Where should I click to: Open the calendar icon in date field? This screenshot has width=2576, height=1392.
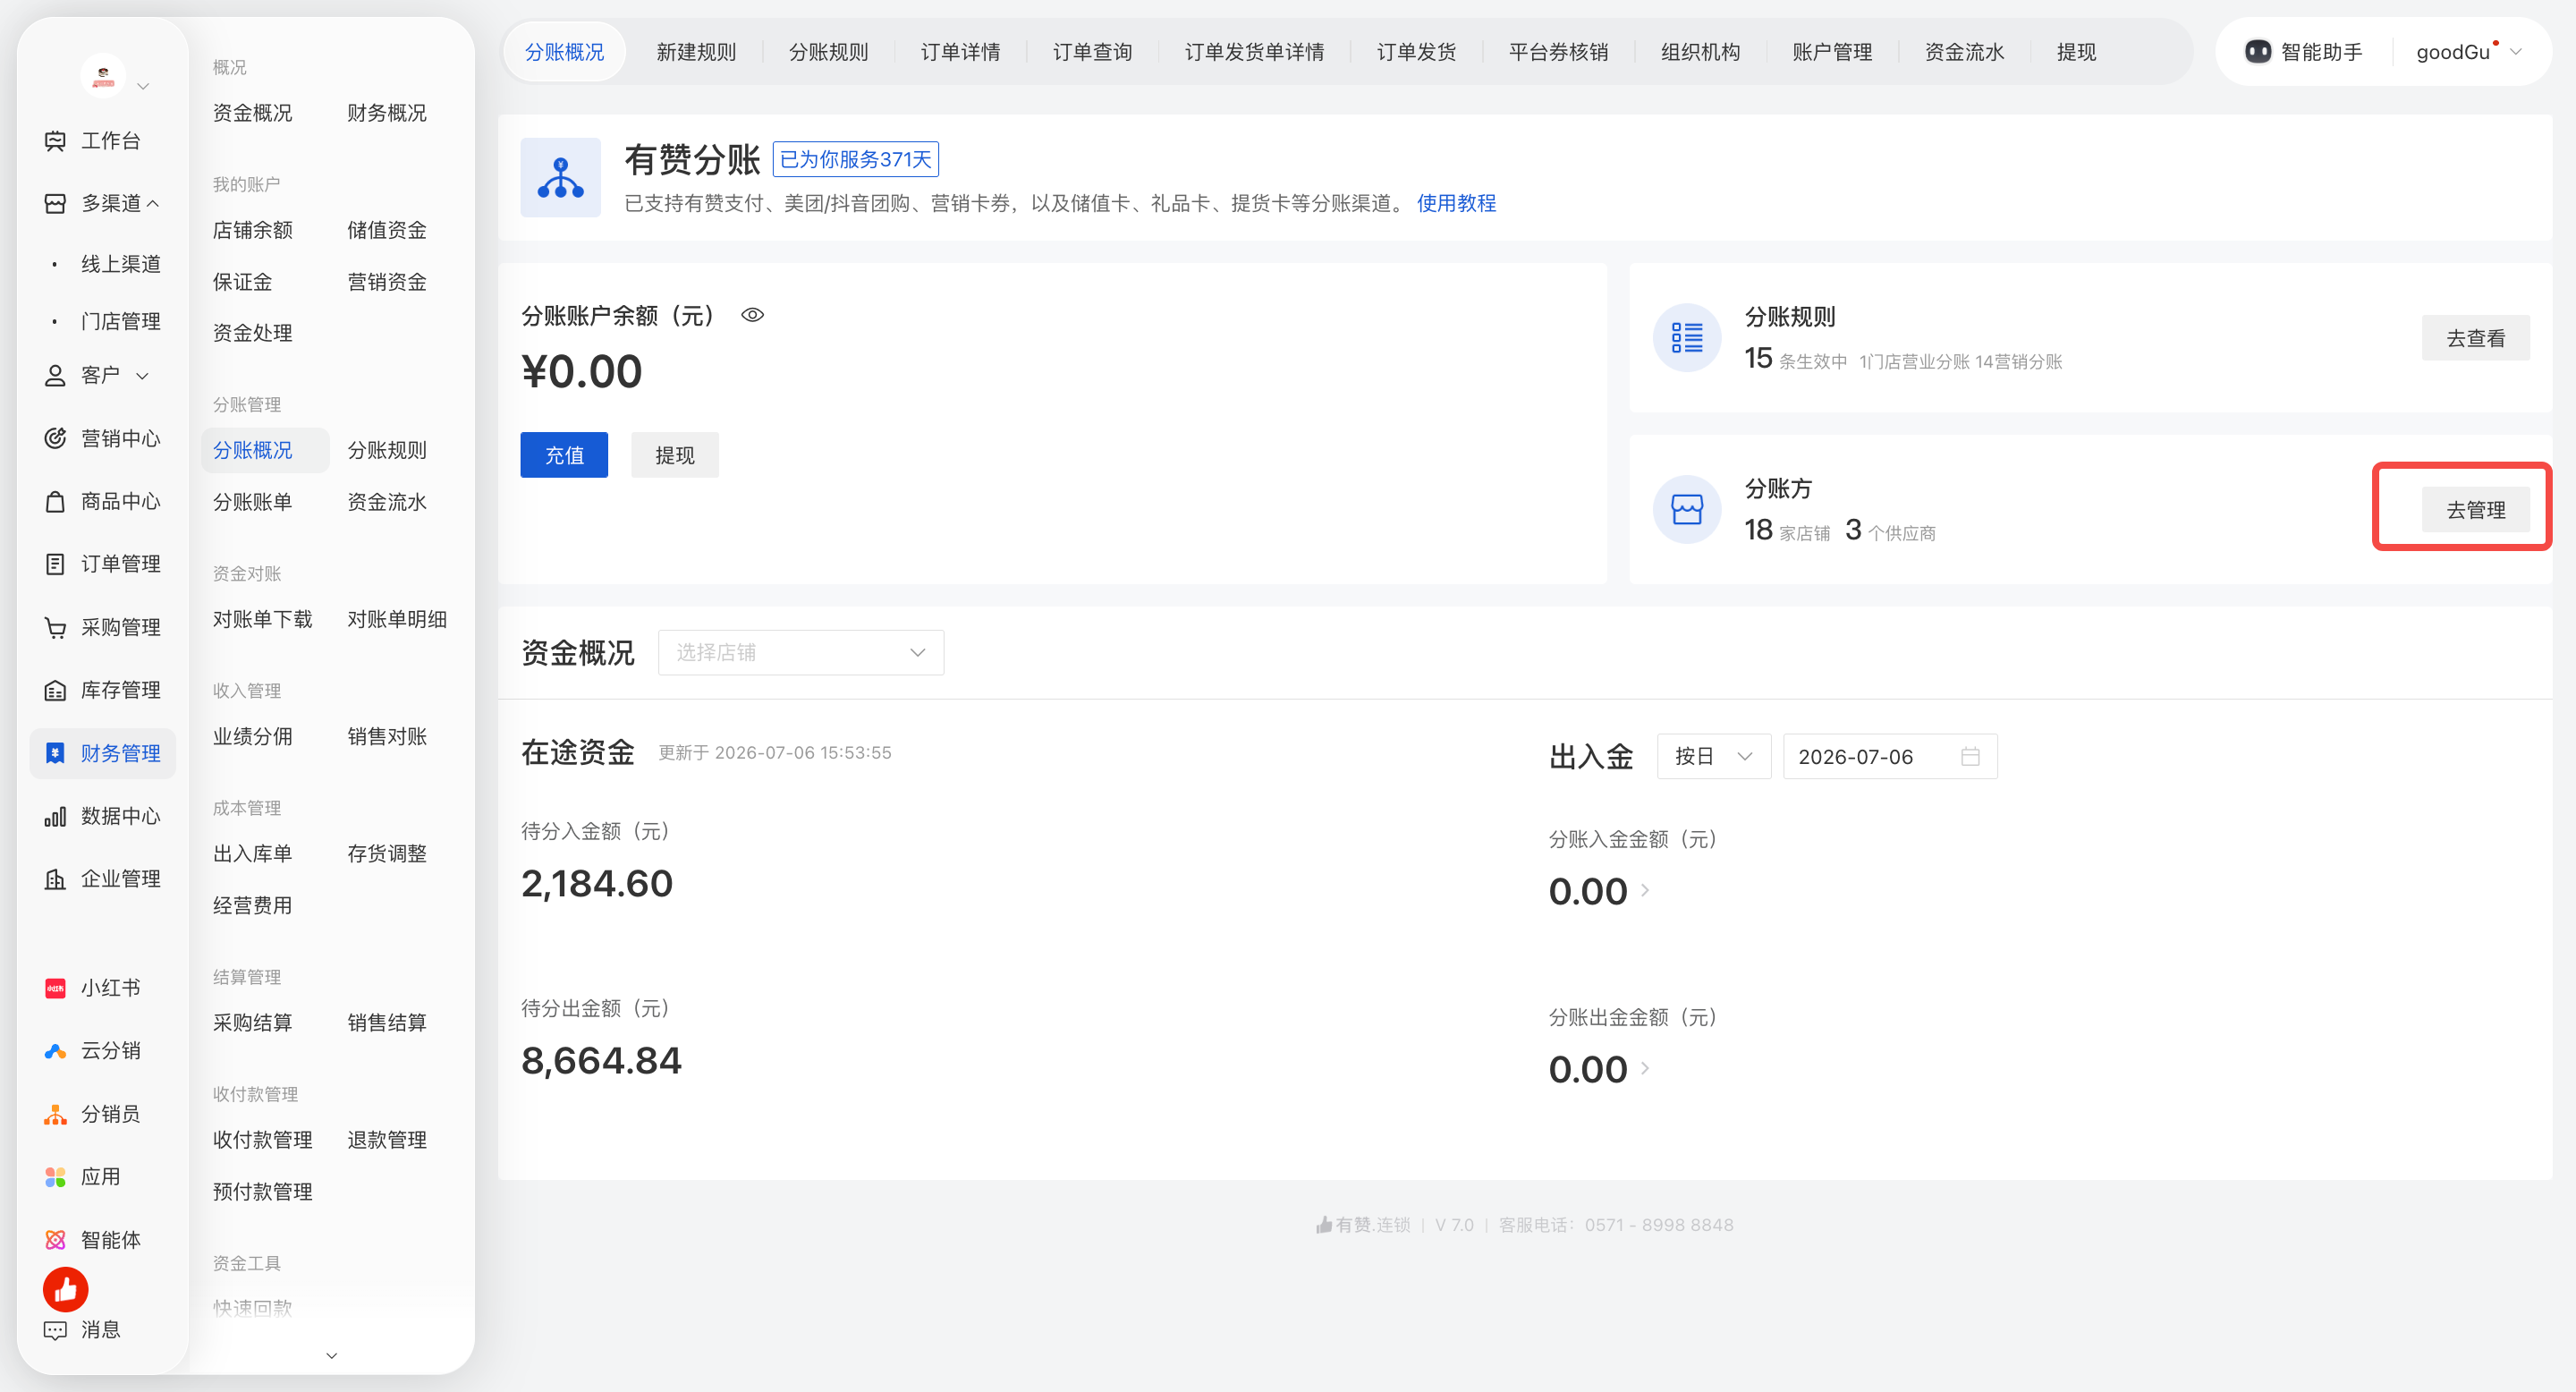[1970, 757]
